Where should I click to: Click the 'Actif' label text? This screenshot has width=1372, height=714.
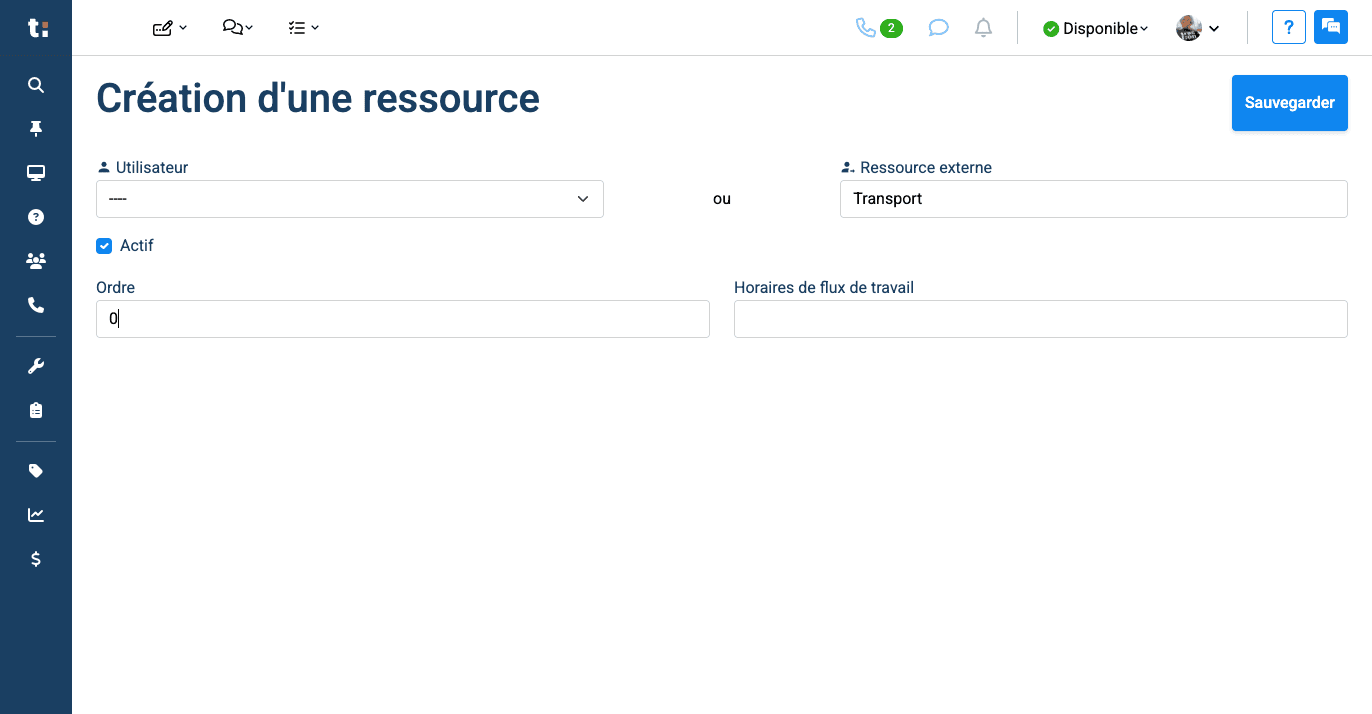137,246
